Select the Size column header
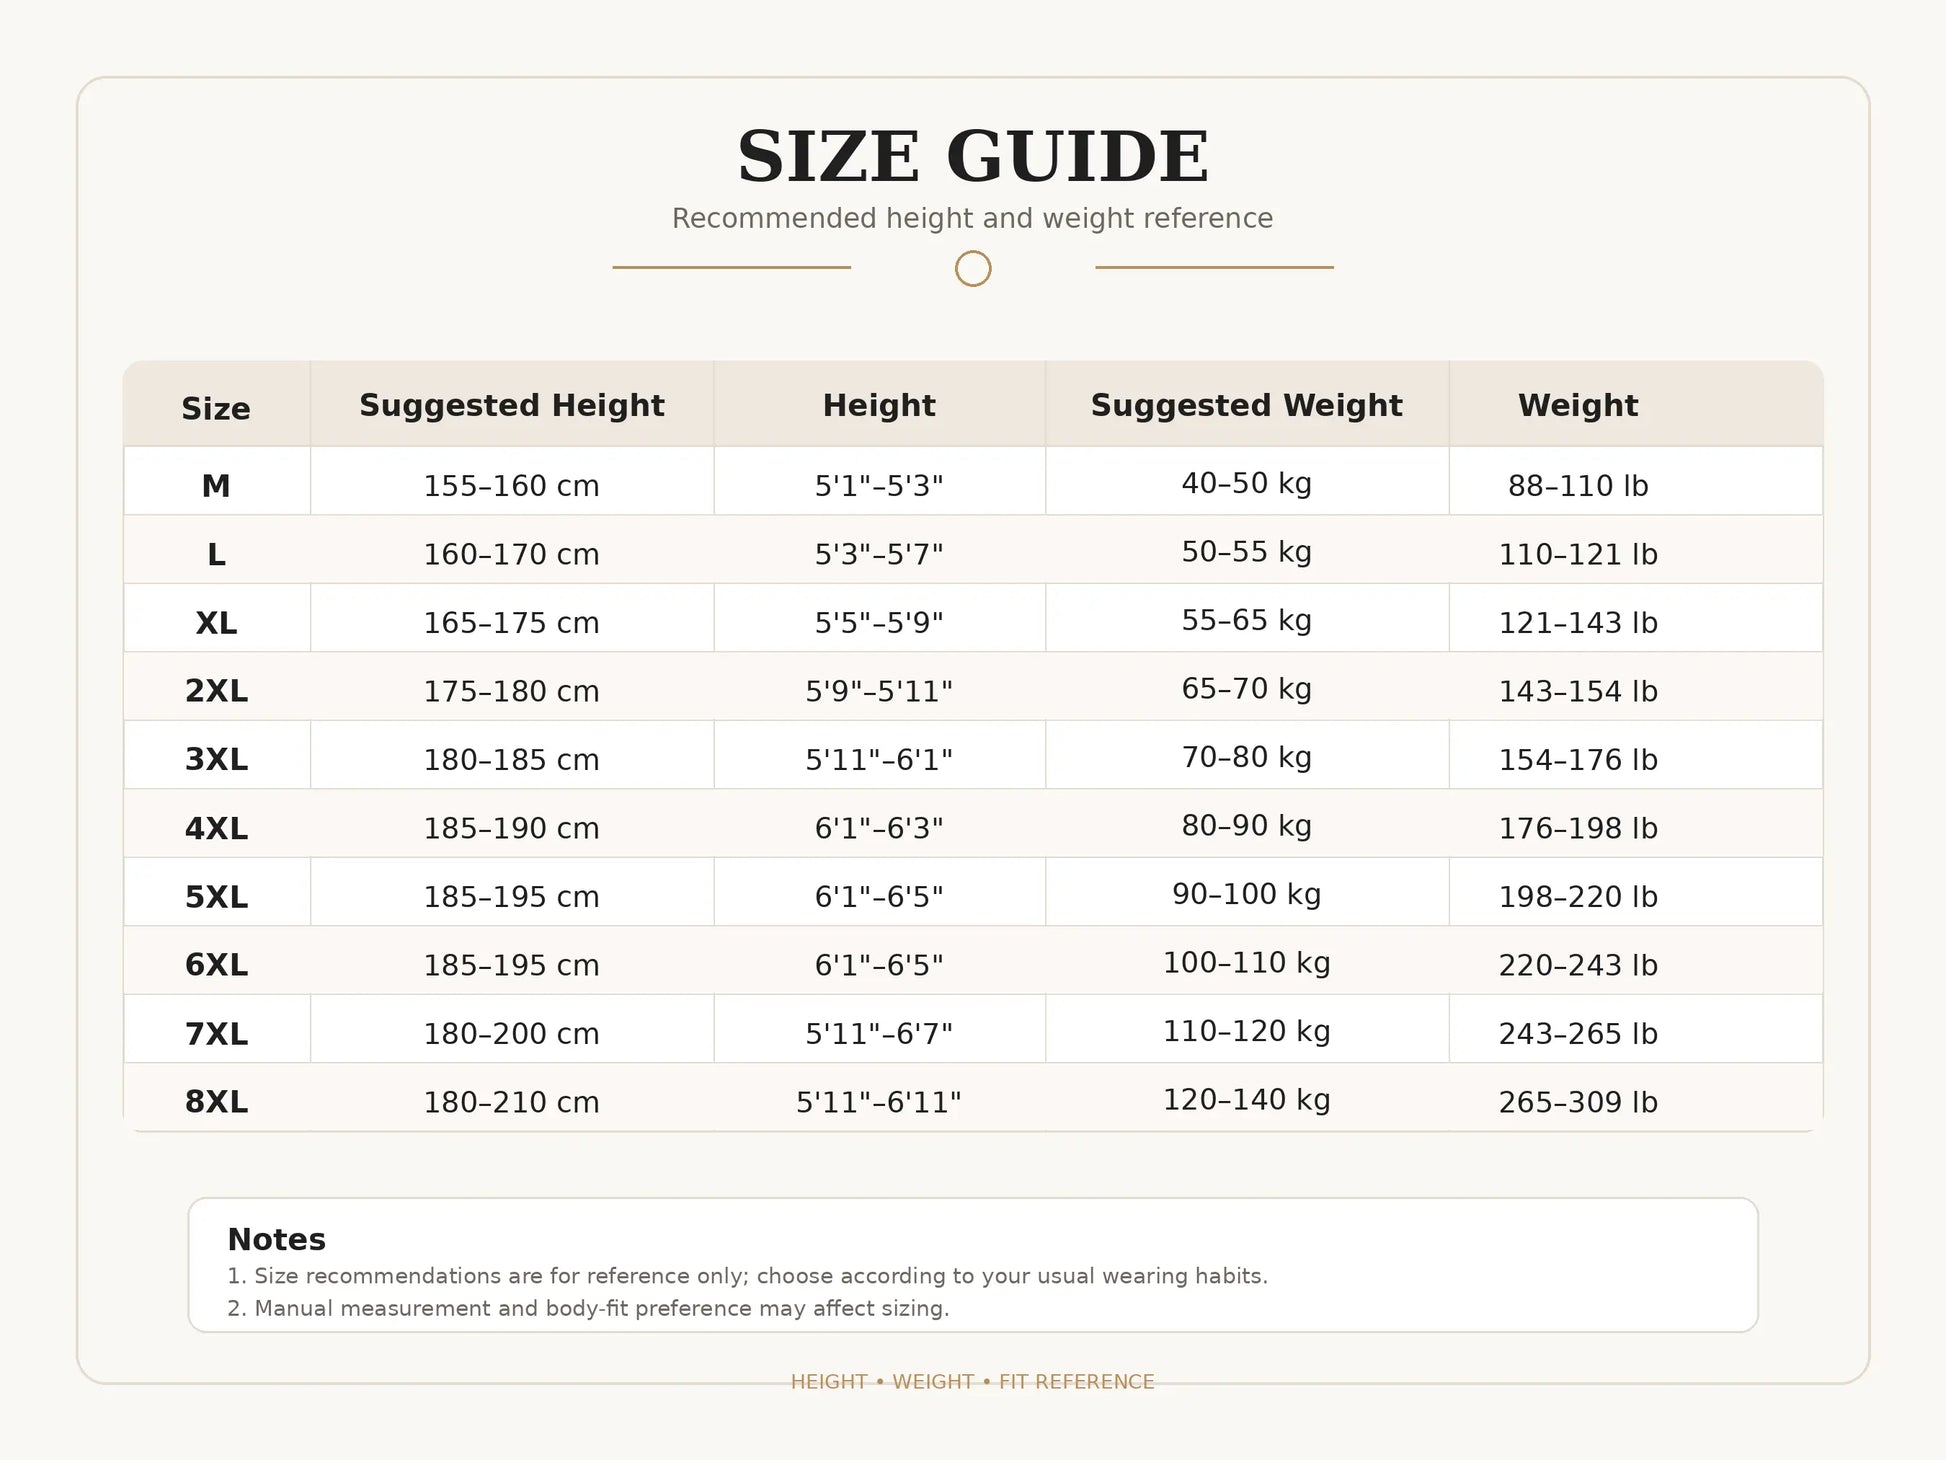The image size is (1946, 1460). point(216,408)
